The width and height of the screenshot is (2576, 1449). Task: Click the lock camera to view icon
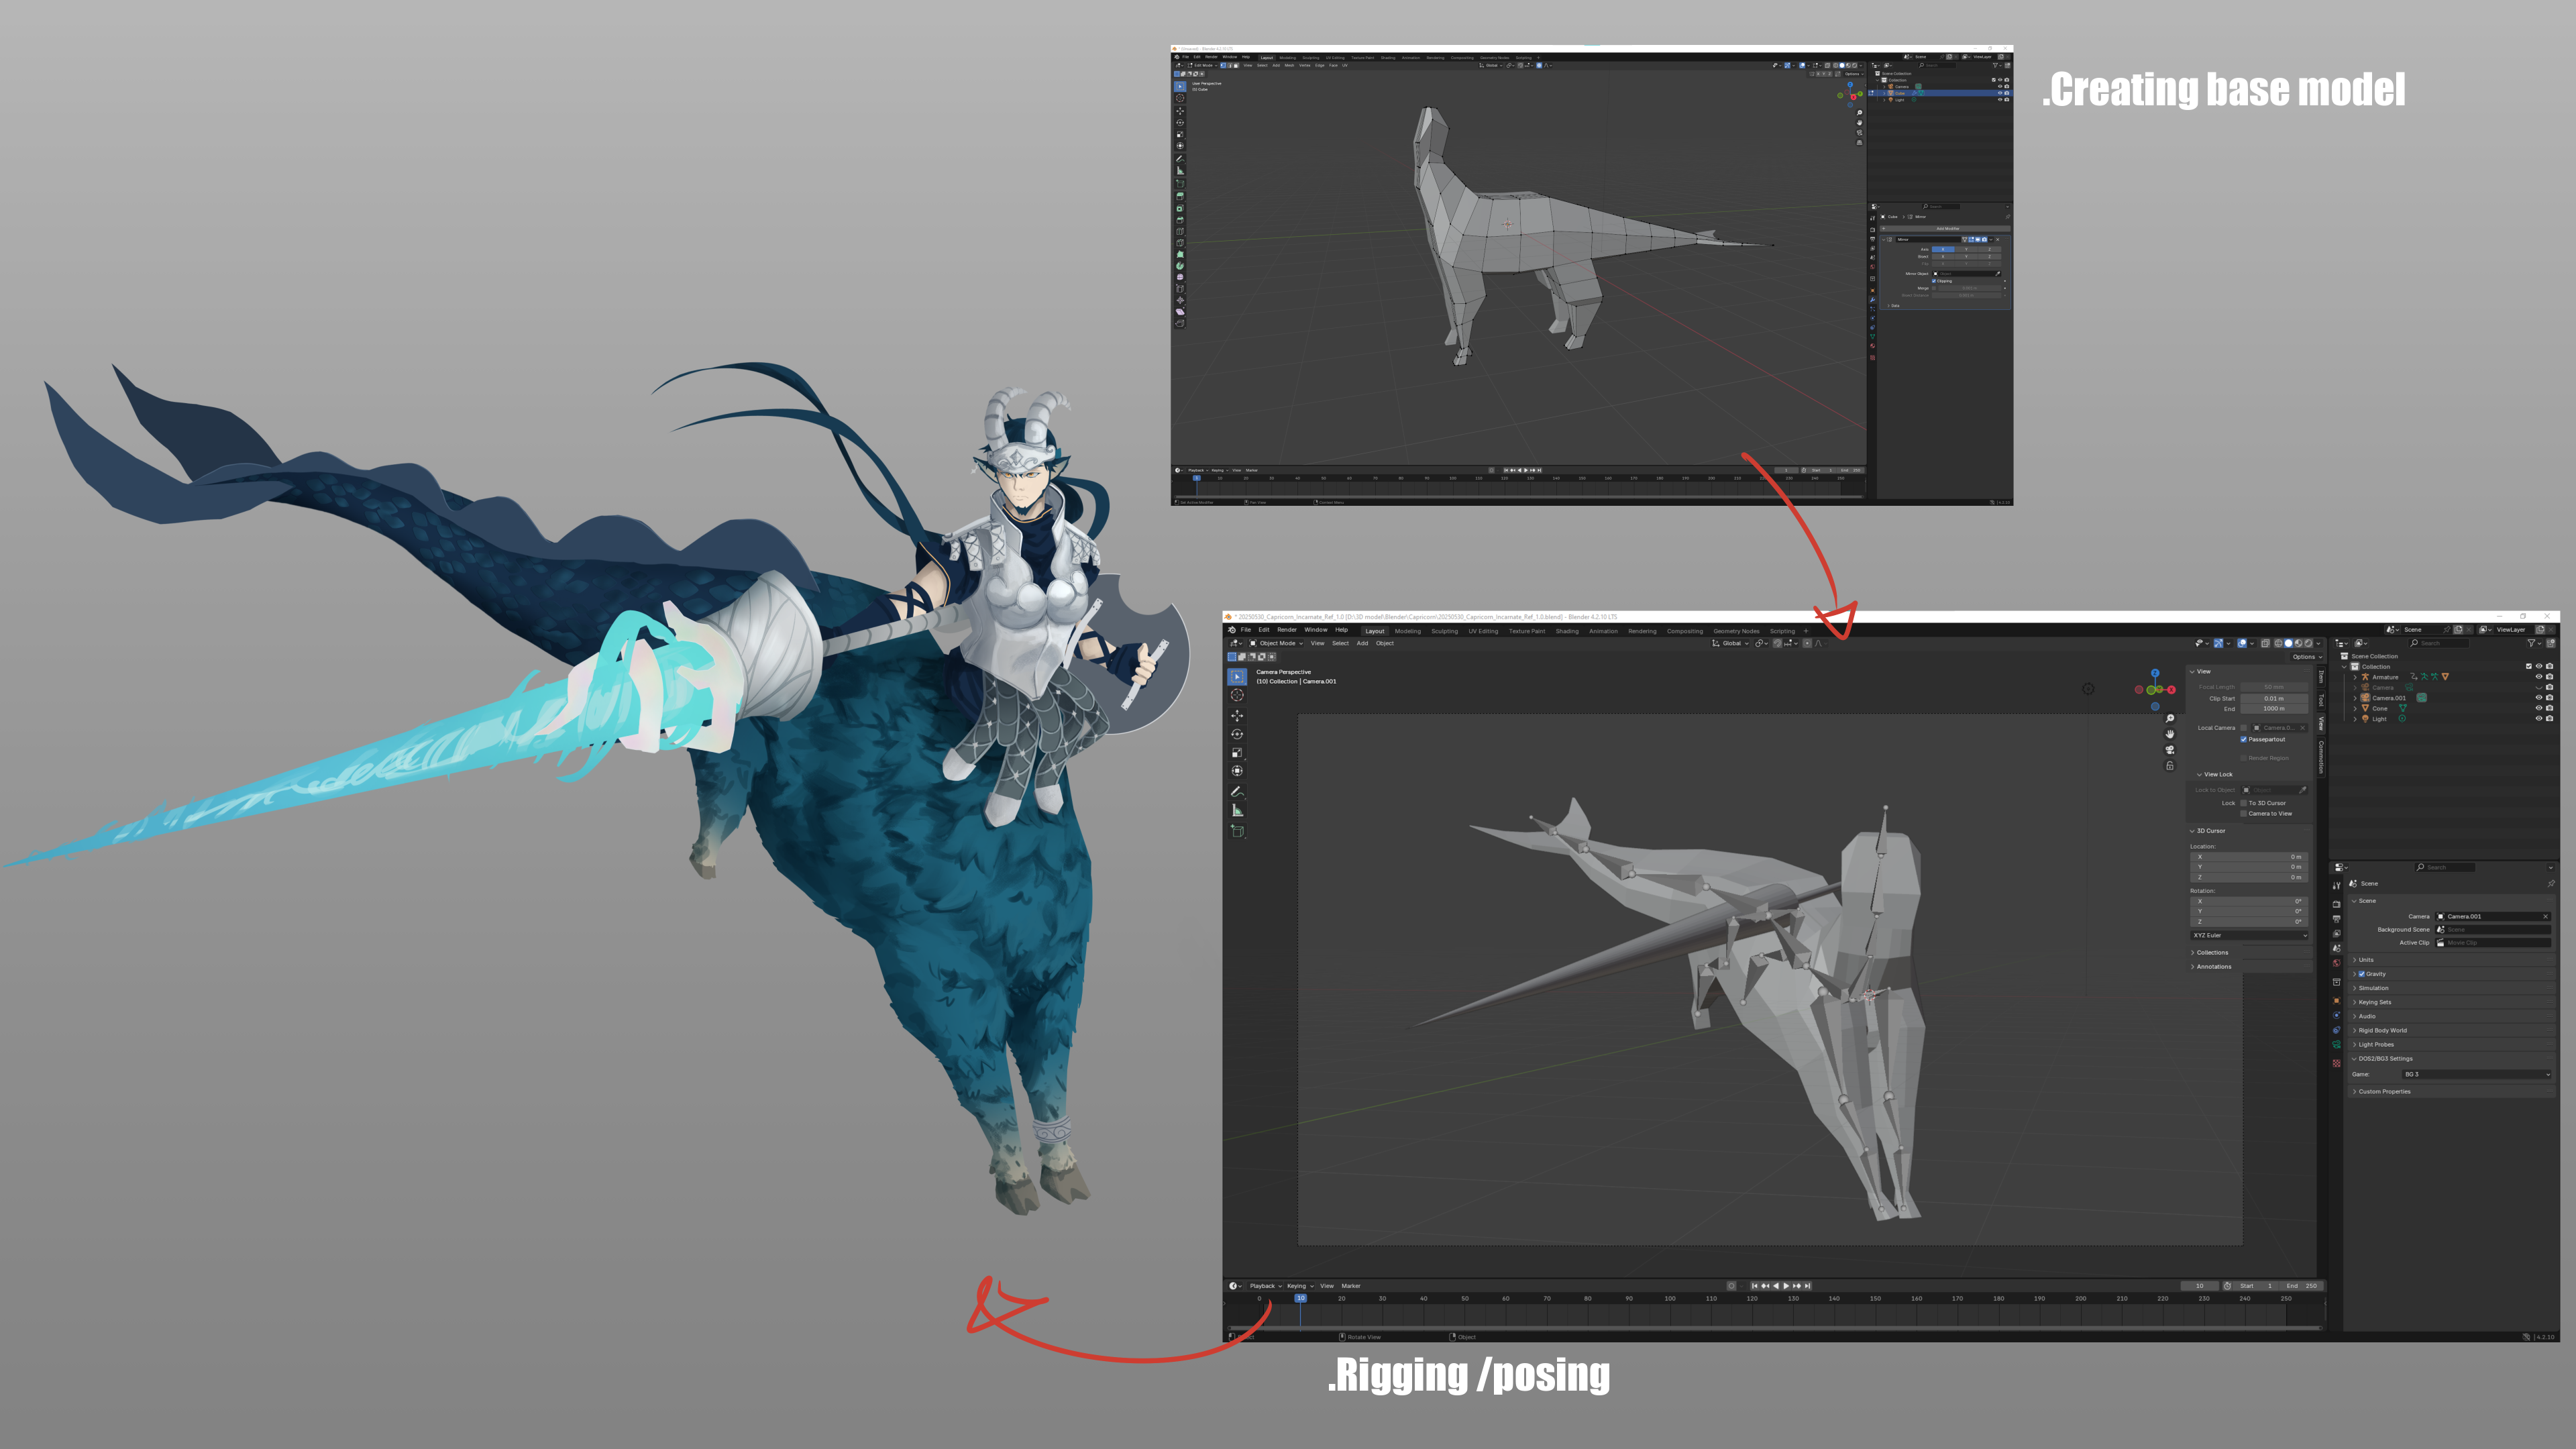[2170, 766]
